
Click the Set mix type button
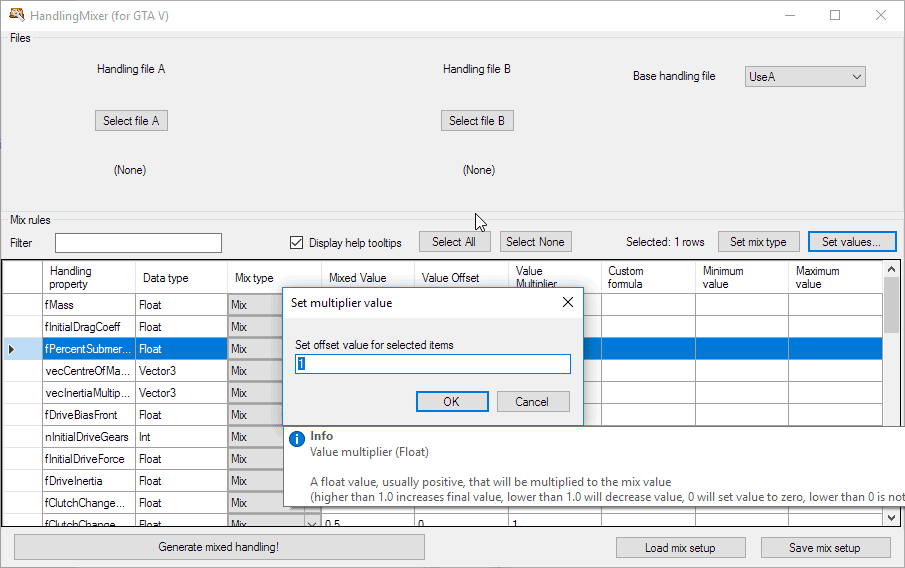[x=758, y=242]
